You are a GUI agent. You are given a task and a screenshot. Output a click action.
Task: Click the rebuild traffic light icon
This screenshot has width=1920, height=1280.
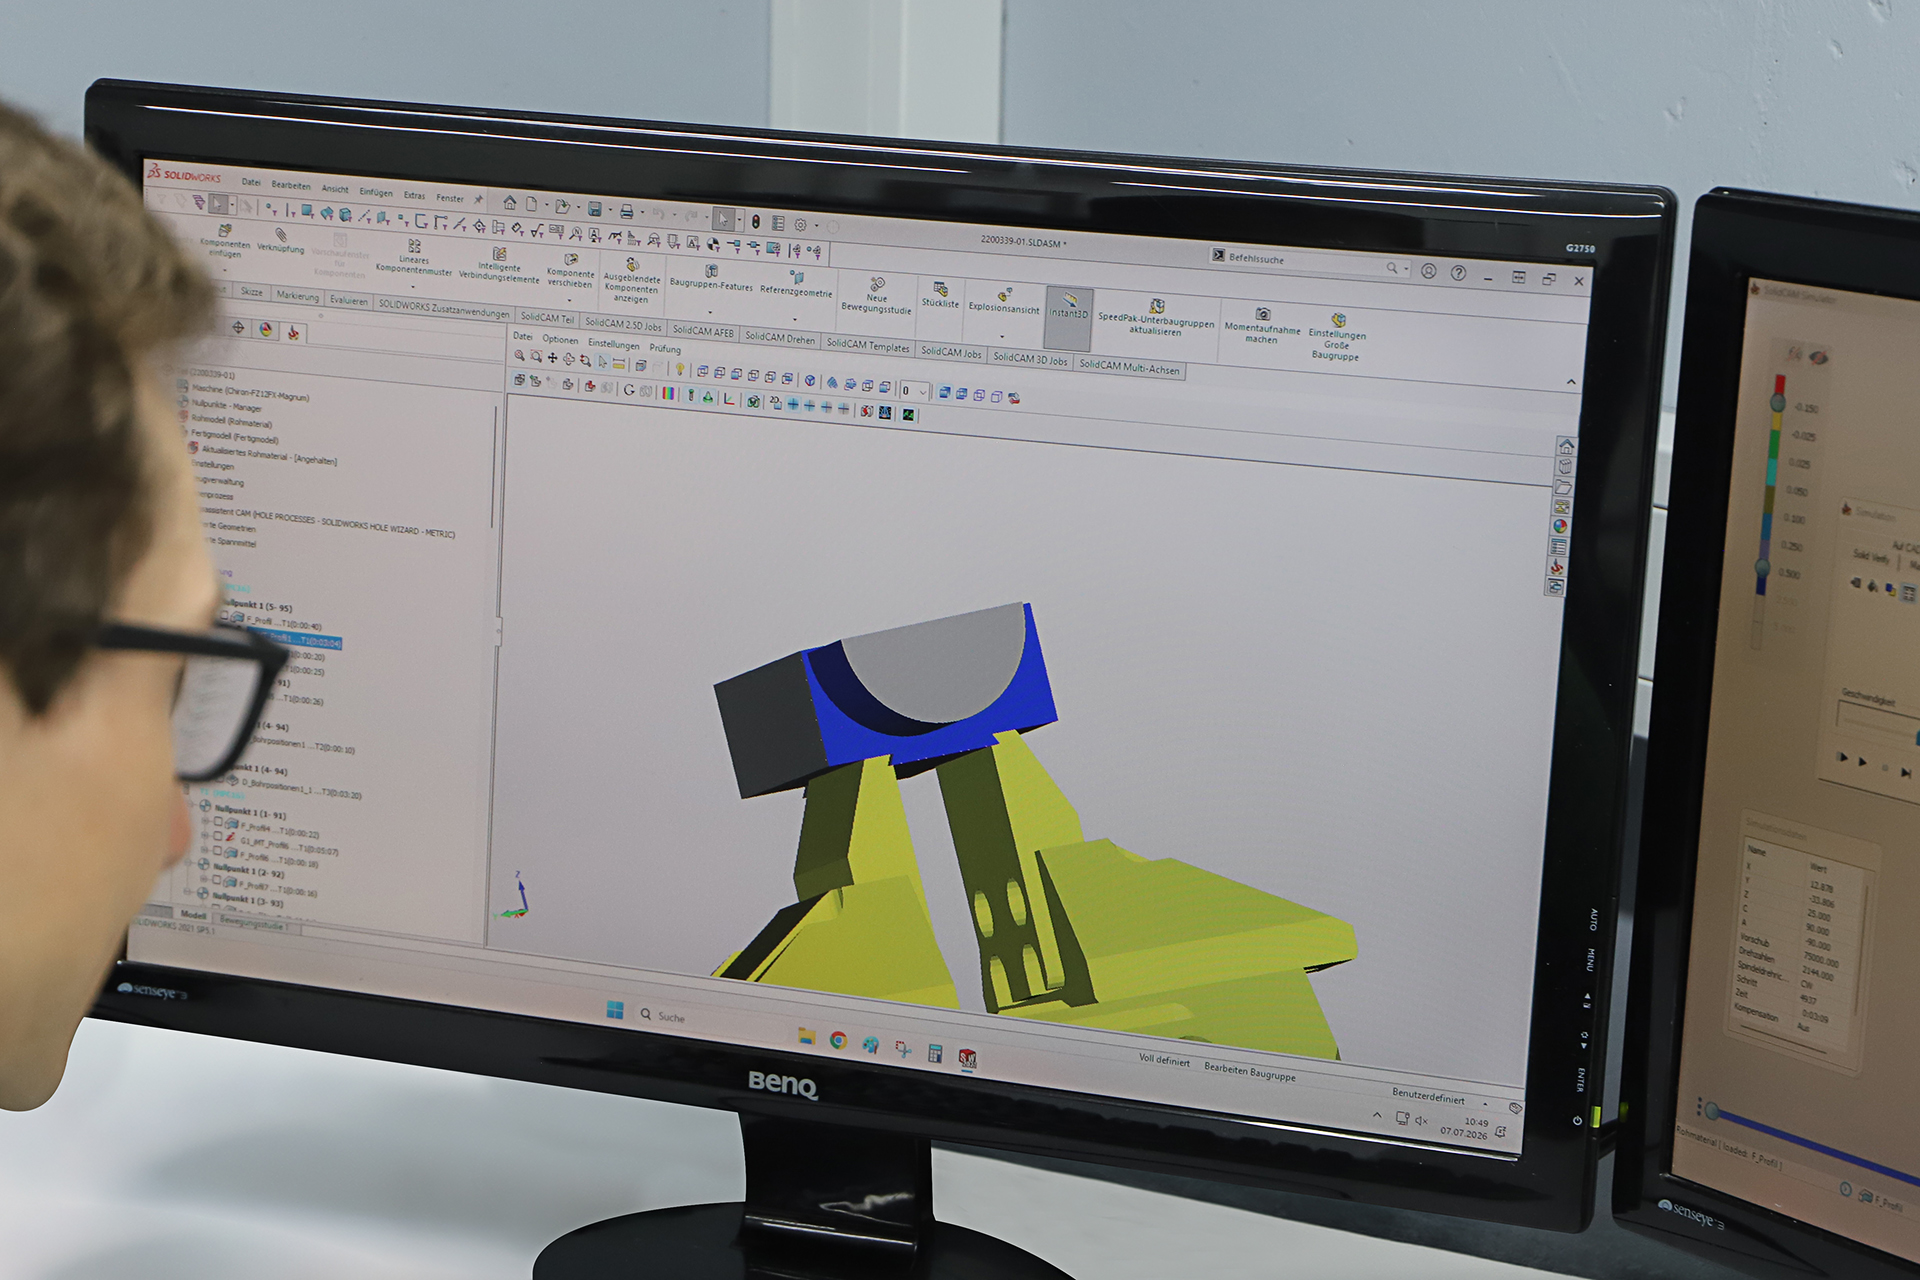tap(756, 221)
